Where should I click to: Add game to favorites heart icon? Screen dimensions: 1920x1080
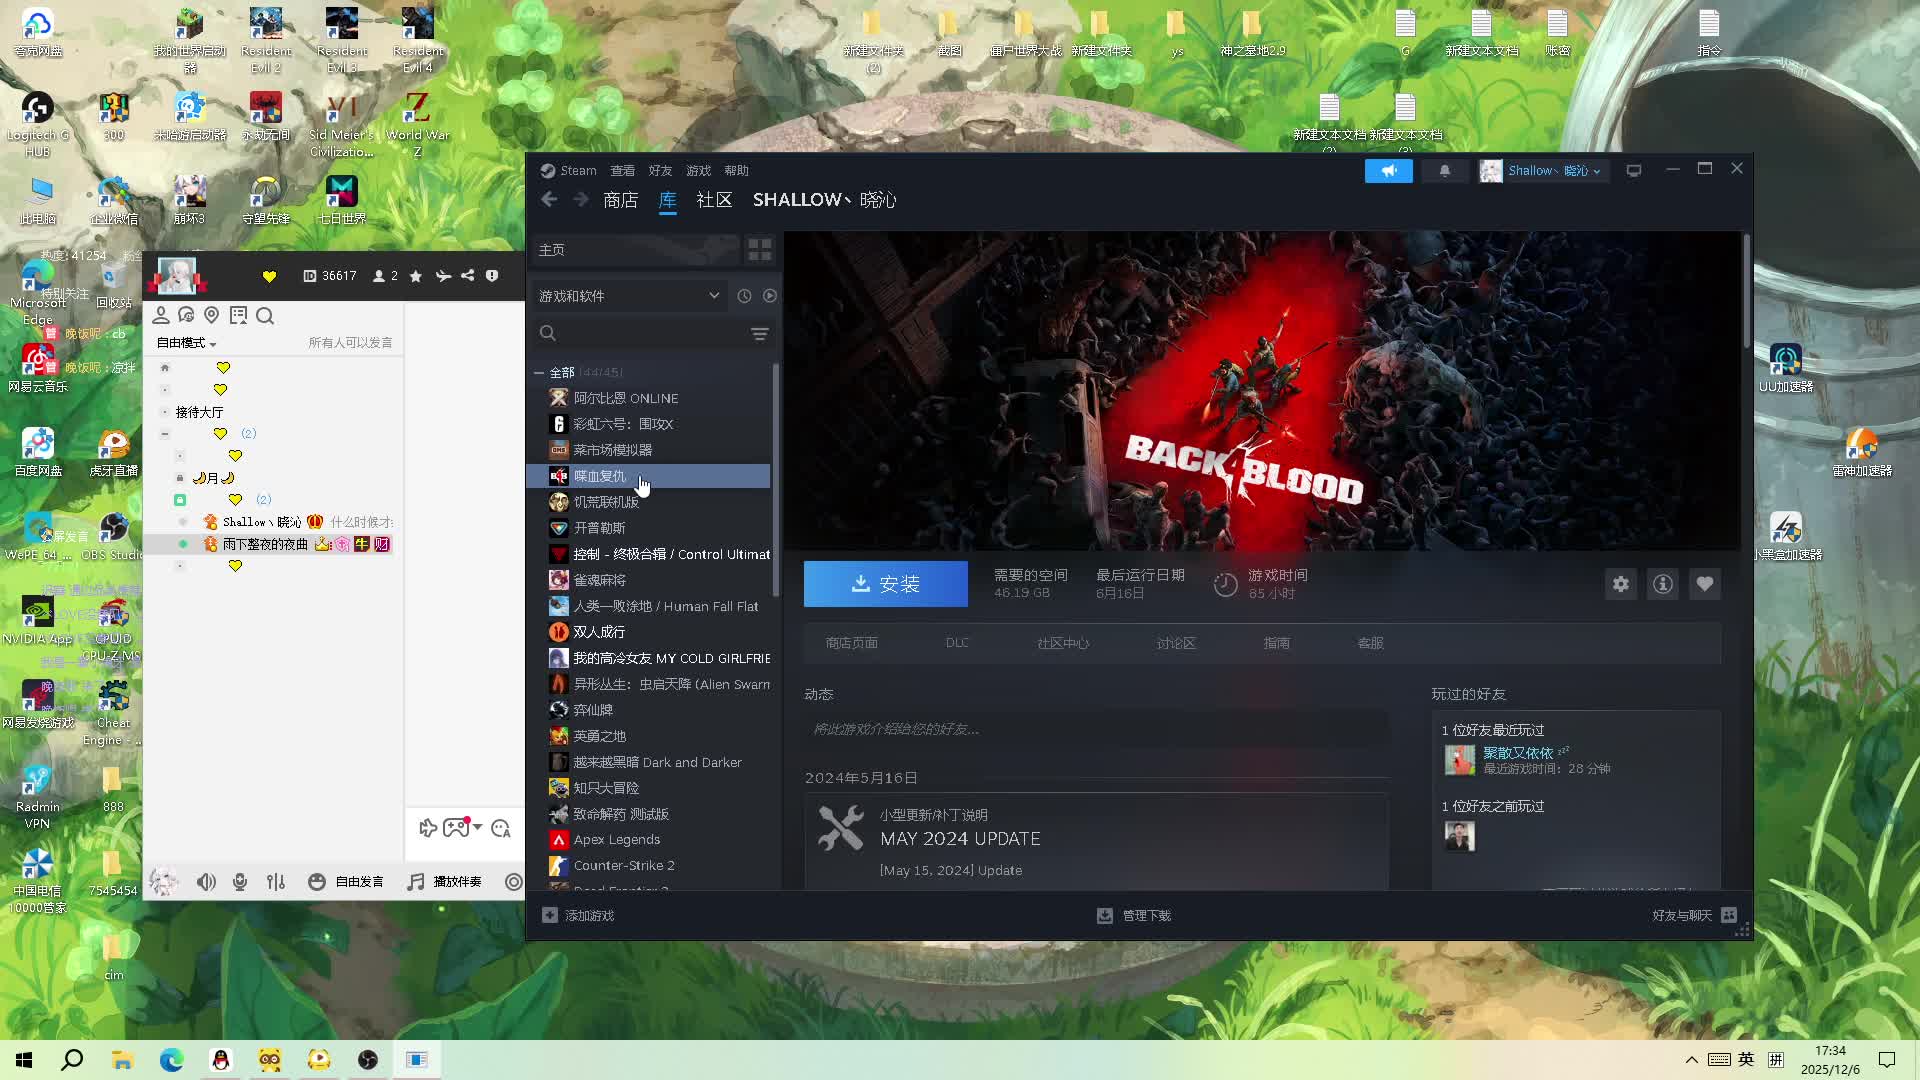click(1704, 584)
